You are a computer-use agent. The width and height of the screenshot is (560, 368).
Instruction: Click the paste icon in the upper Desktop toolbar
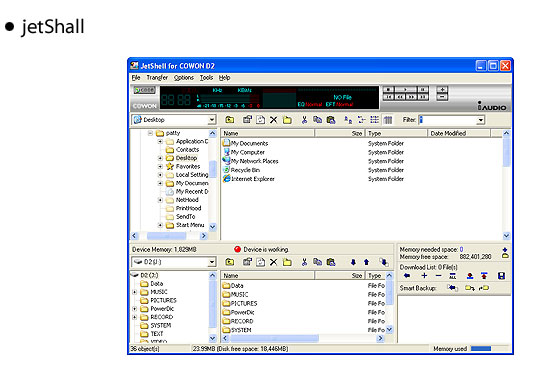[x=331, y=120]
